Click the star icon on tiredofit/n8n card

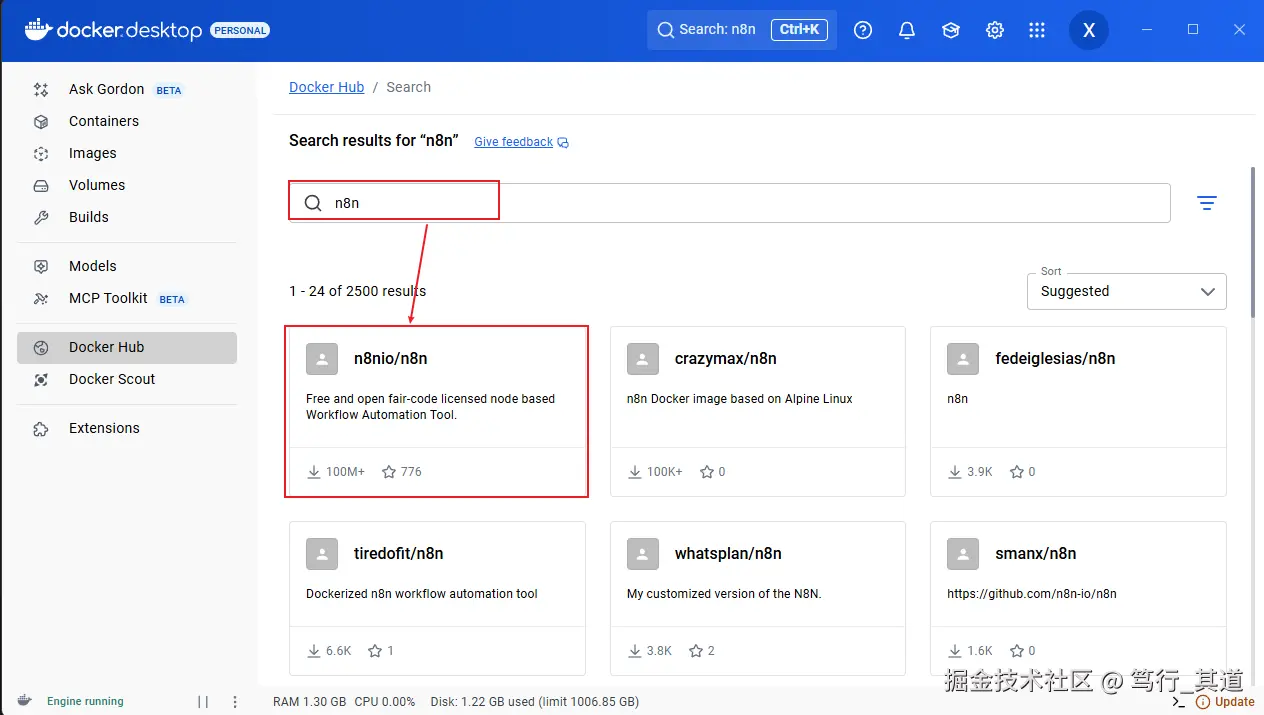tap(375, 651)
